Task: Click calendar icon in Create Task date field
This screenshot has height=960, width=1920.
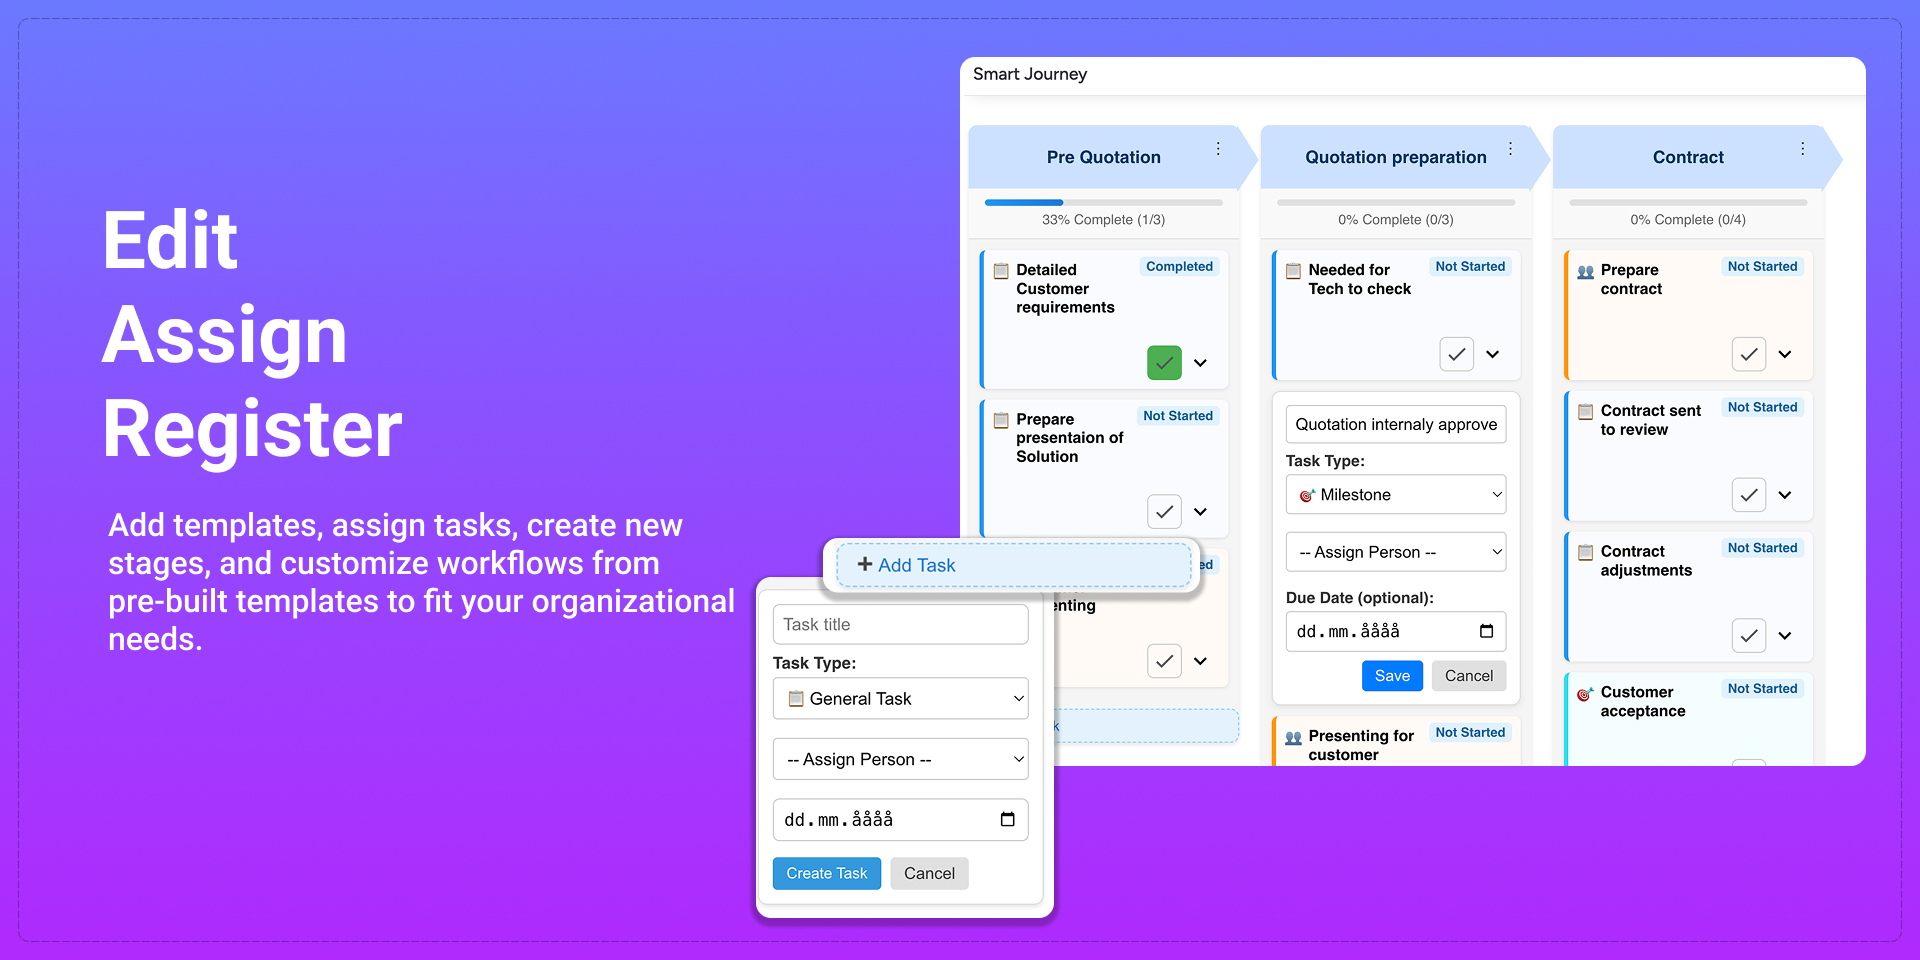Action: click(x=1007, y=820)
